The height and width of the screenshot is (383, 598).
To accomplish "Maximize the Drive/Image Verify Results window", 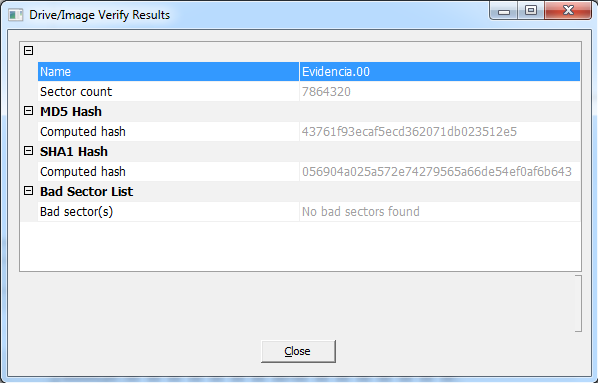I will click(531, 11).
